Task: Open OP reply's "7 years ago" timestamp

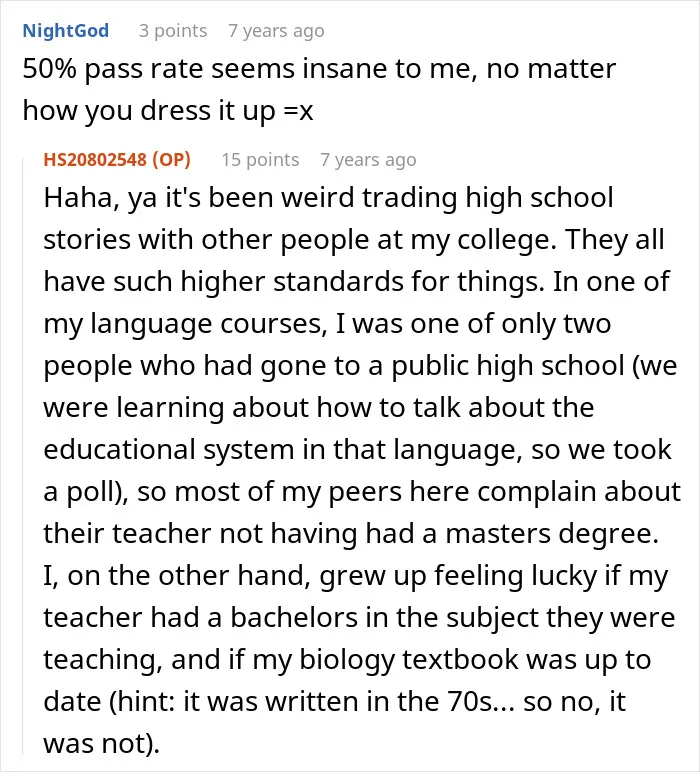Action: pos(368,160)
